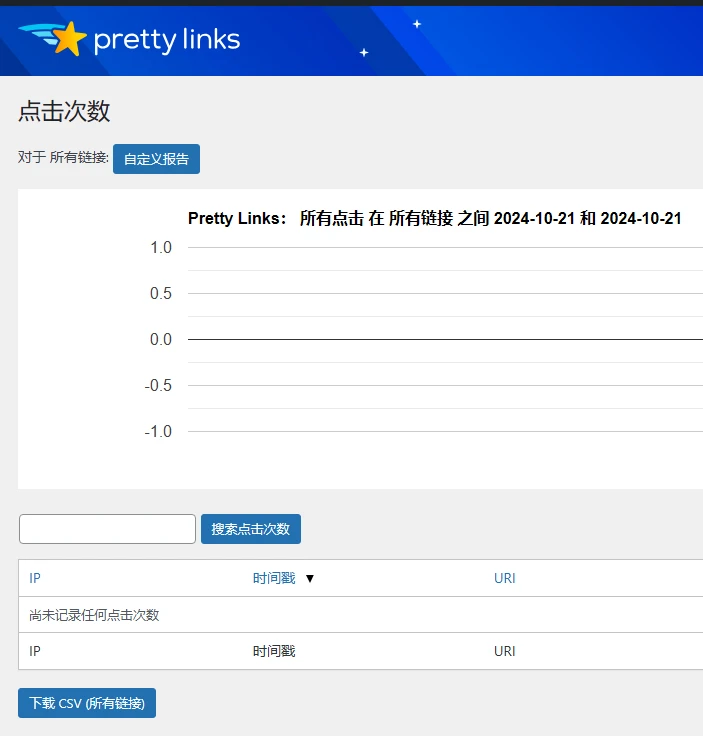Click the -1.0 chart axis label
Screen dimensions: 703x736
tap(158, 431)
